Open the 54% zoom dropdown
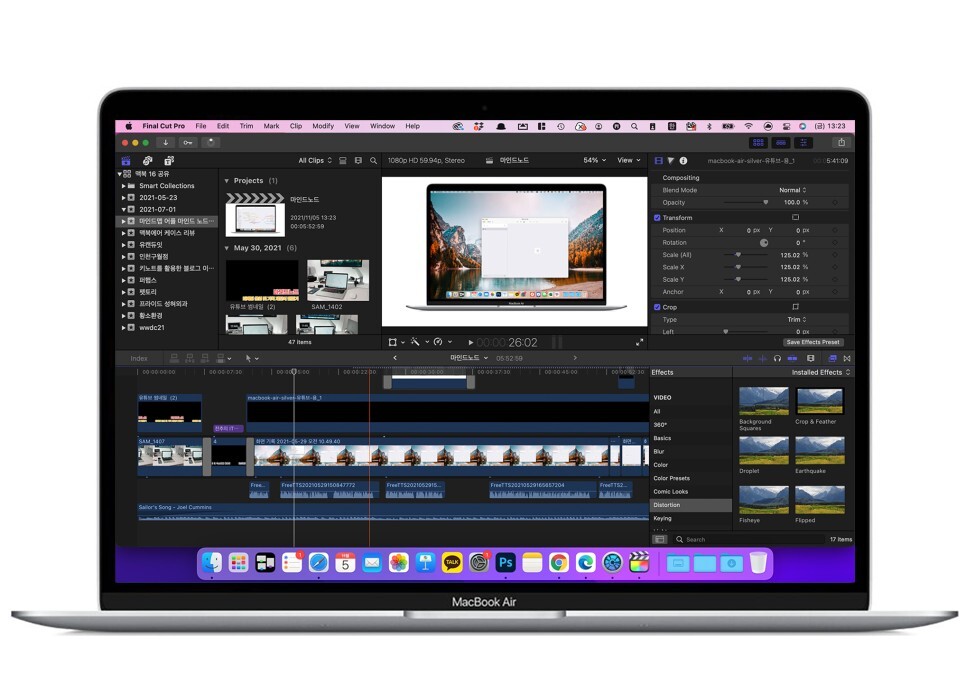Screen dimensions: 966x676 coord(595,160)
